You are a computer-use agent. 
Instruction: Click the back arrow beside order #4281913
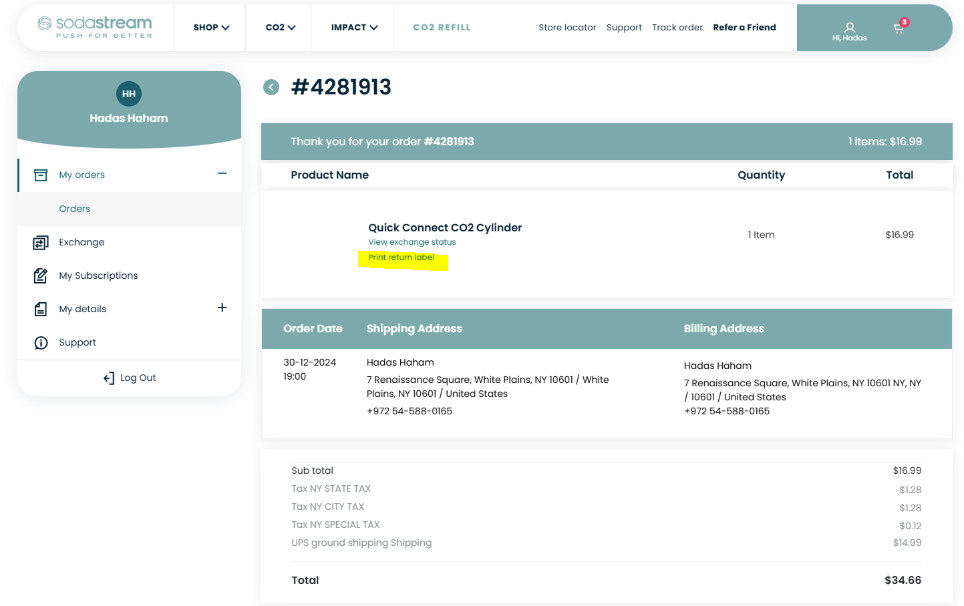[x=271, y=87]
